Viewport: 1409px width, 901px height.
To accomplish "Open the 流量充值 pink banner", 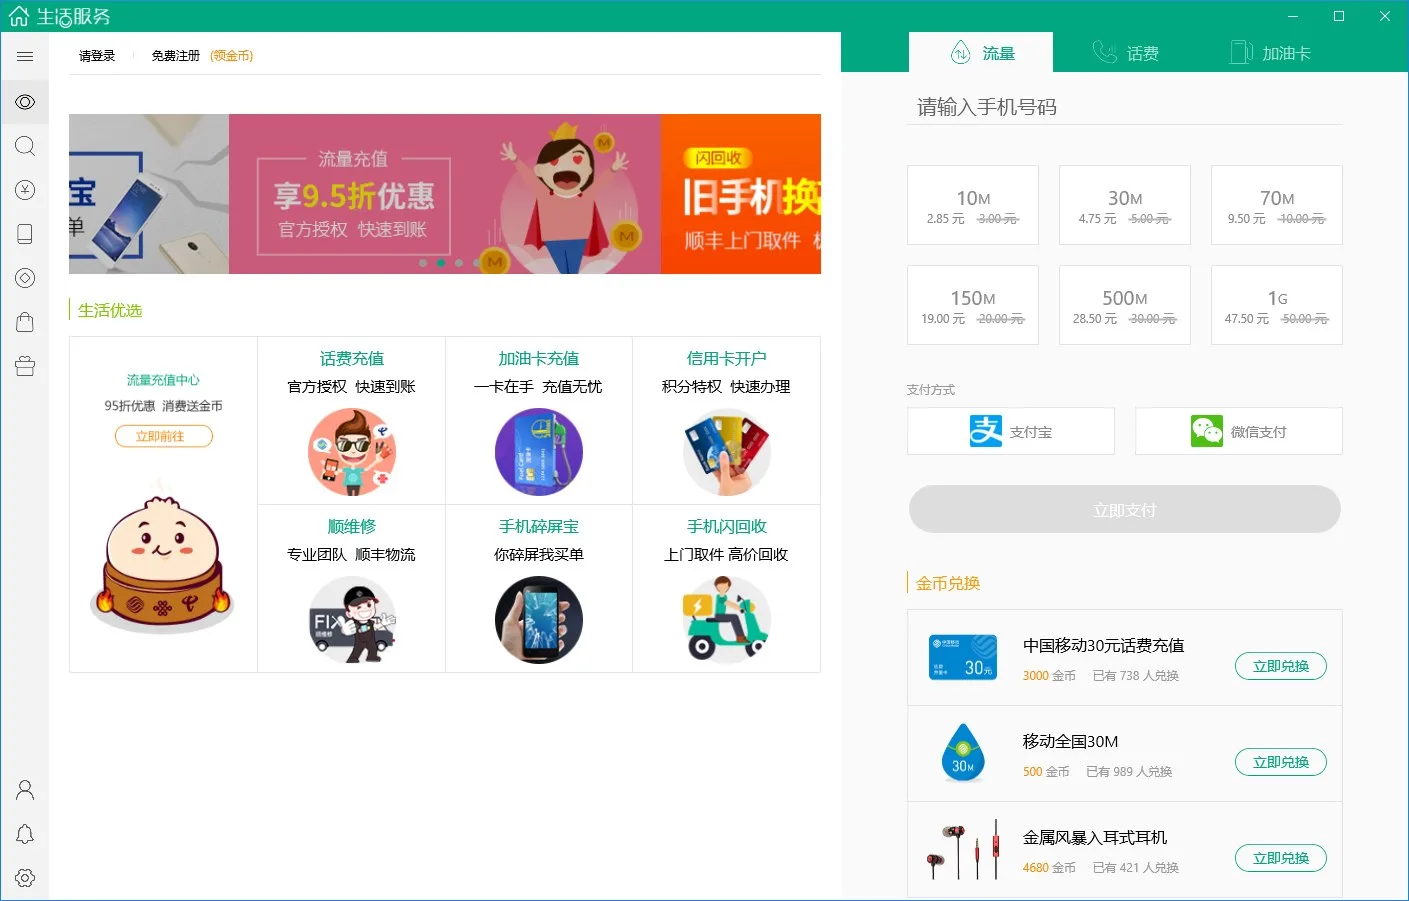I will click(x=445, y=194).
